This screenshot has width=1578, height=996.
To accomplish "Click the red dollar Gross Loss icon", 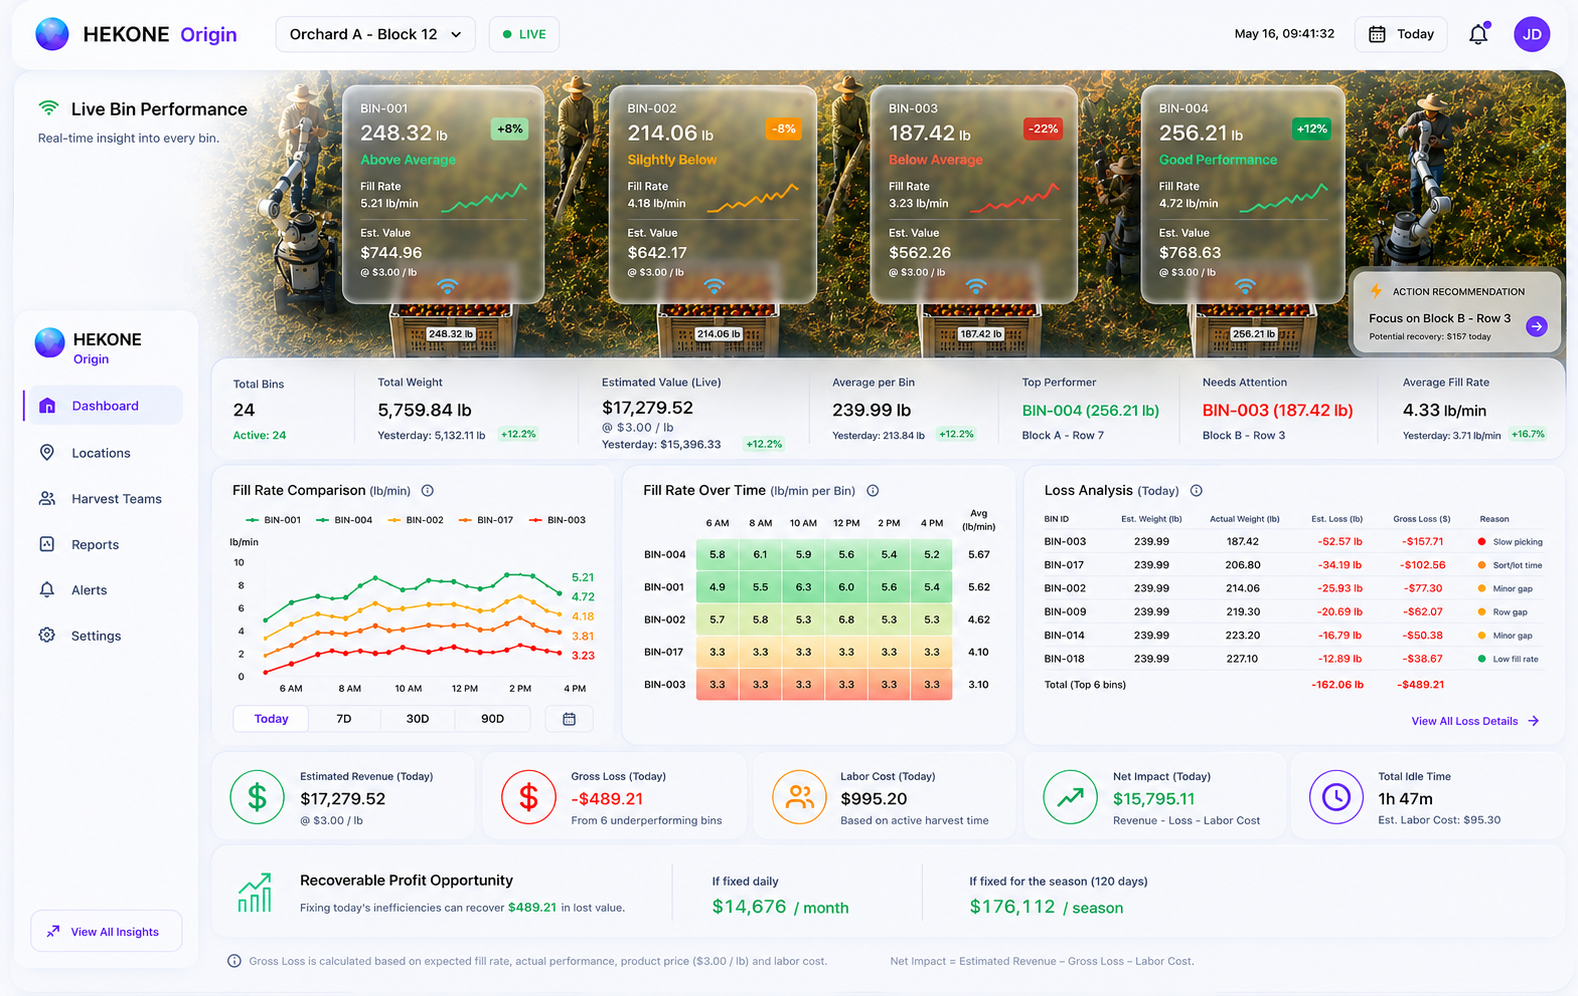I will 528,797.
